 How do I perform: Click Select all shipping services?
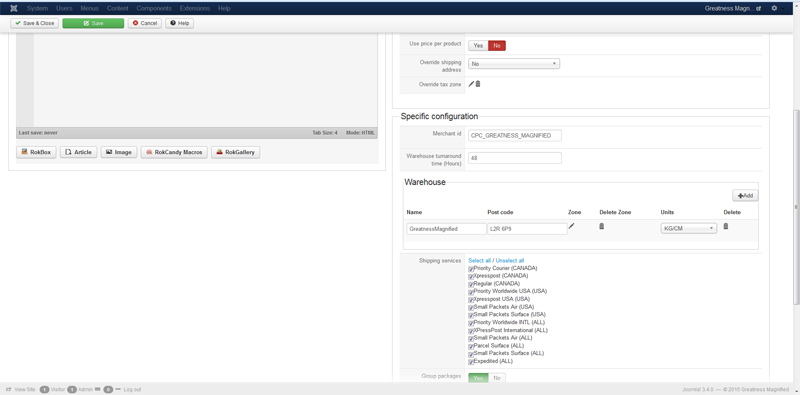[x=480, y=261]
